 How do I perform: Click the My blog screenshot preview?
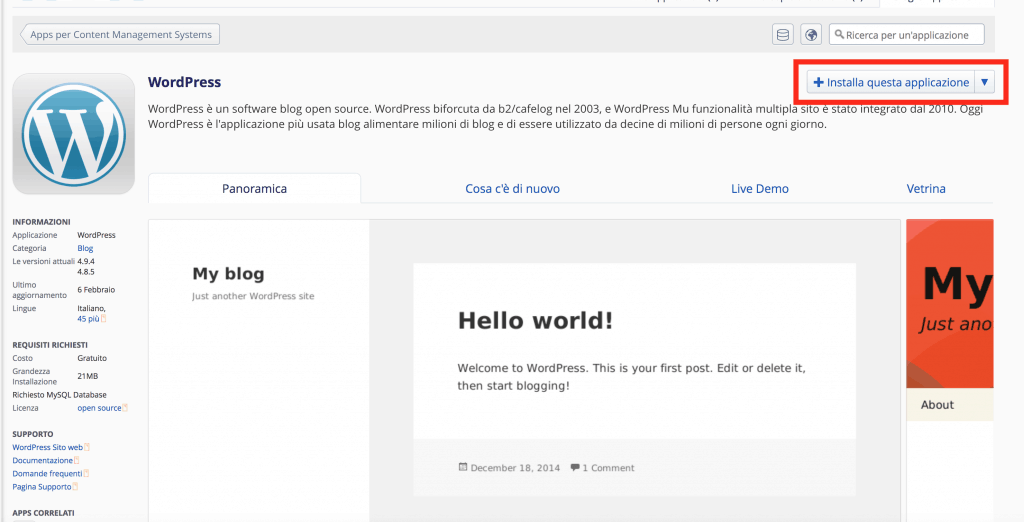pyautogui.click(x=524, y=370)
